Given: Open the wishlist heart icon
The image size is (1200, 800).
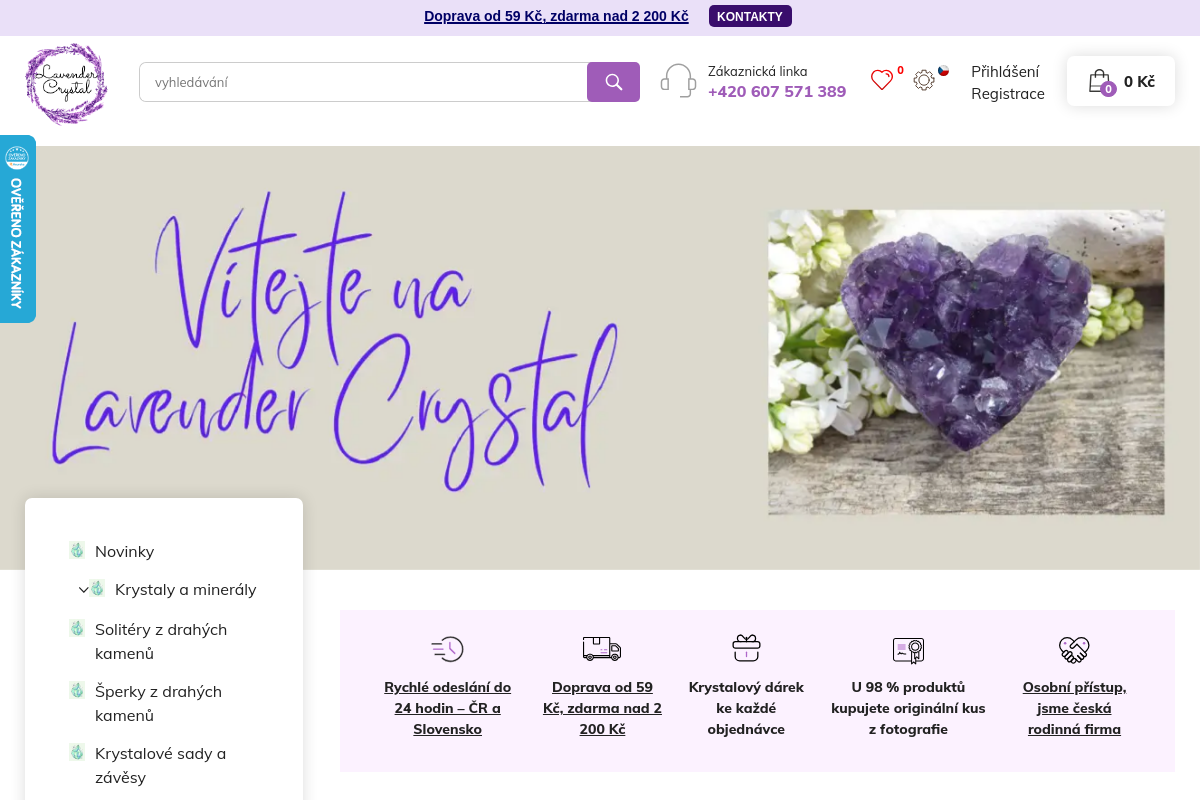Looking at the screenshot, I should [882, 80].
